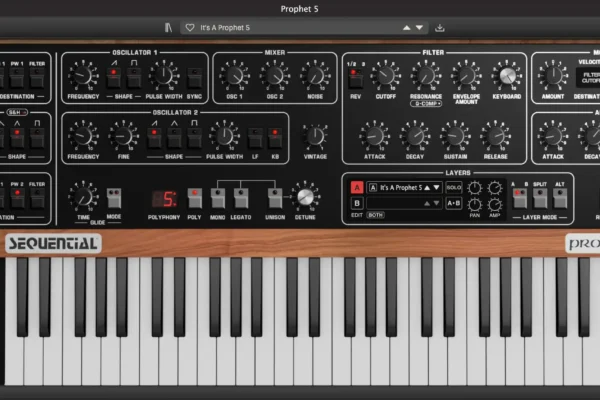
Task: Click the layer A Amp knob
Action: [495, 188]
